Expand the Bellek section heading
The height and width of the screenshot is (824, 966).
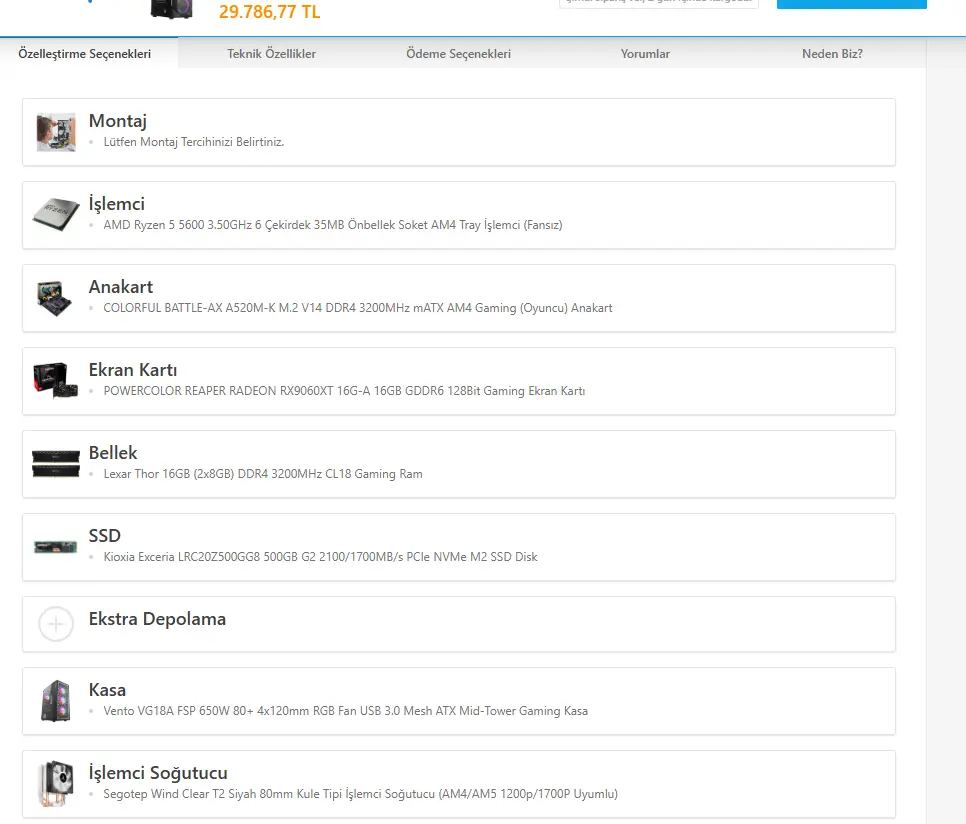[113, 453]
